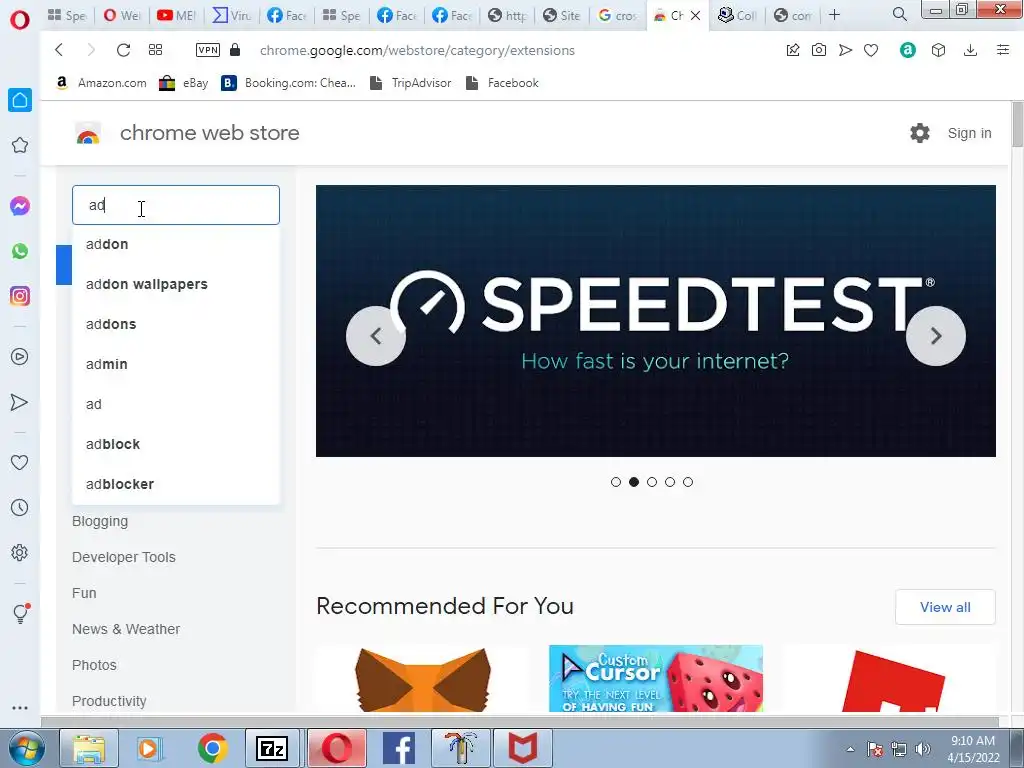This screenshot has width=1024, height=768.
Task: Select first carousel dot
Action: pyautogui.click(x=616, y=482)
